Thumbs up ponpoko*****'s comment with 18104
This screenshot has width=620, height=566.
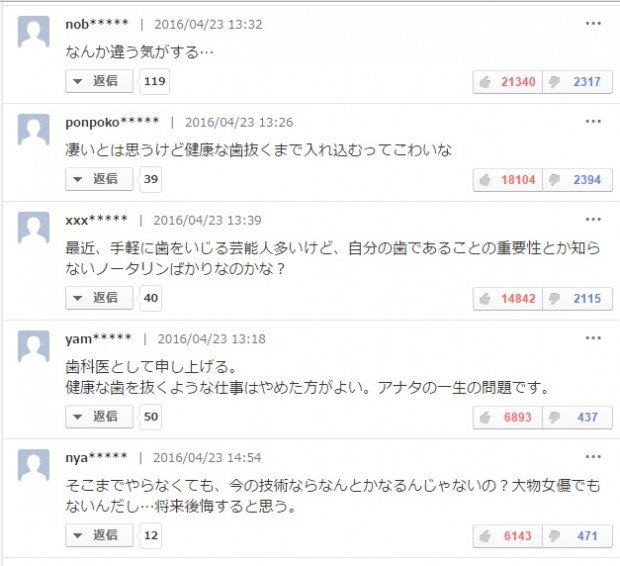point(508,180)
